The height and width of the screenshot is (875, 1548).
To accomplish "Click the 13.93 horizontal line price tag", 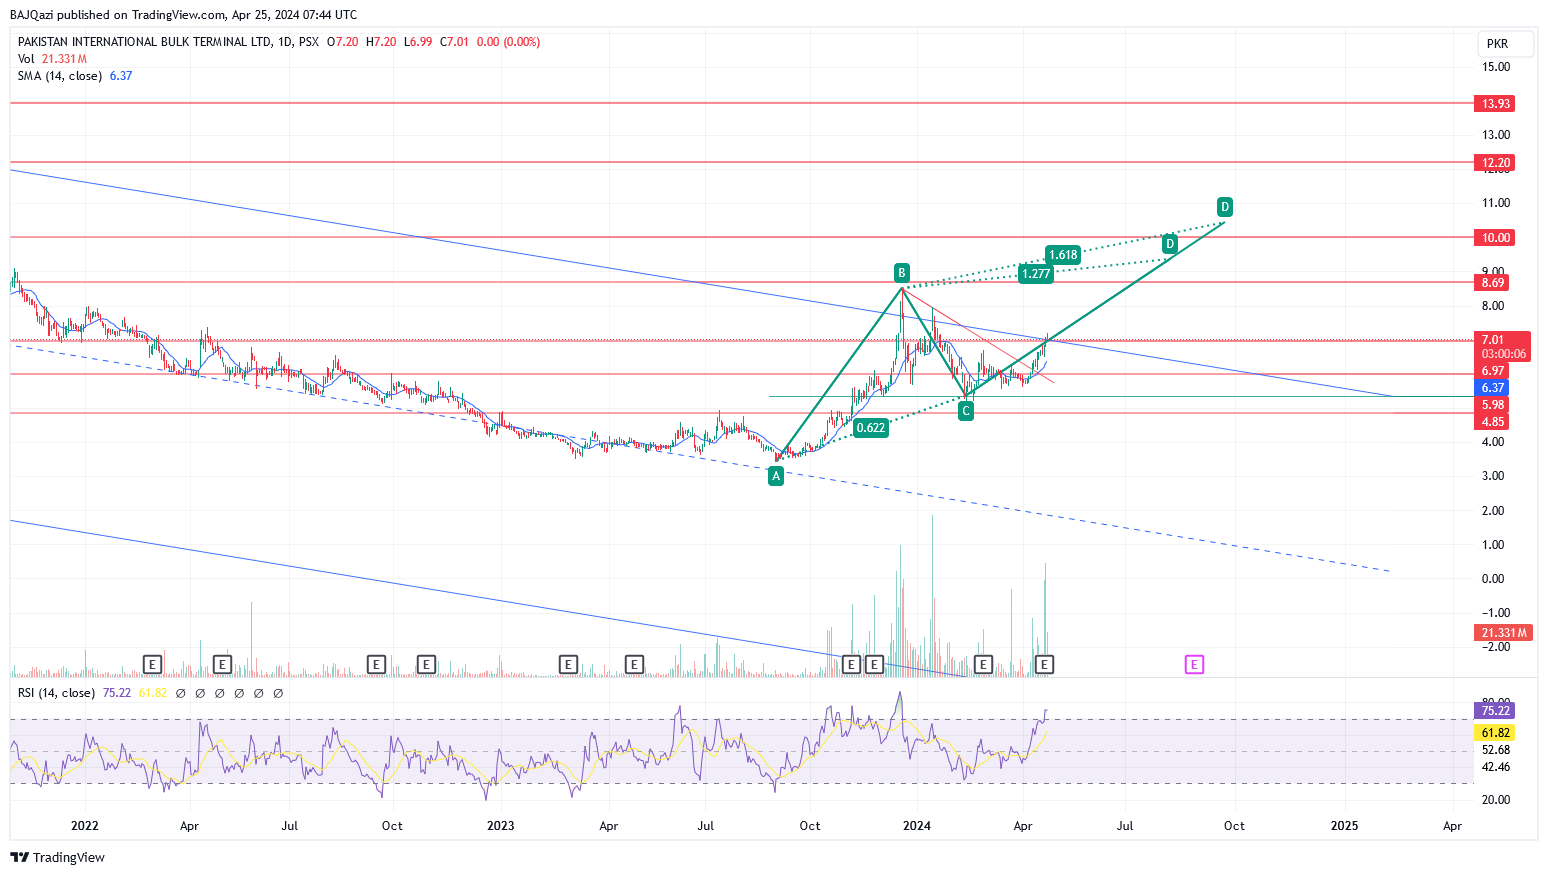I will pos(1495,104).
